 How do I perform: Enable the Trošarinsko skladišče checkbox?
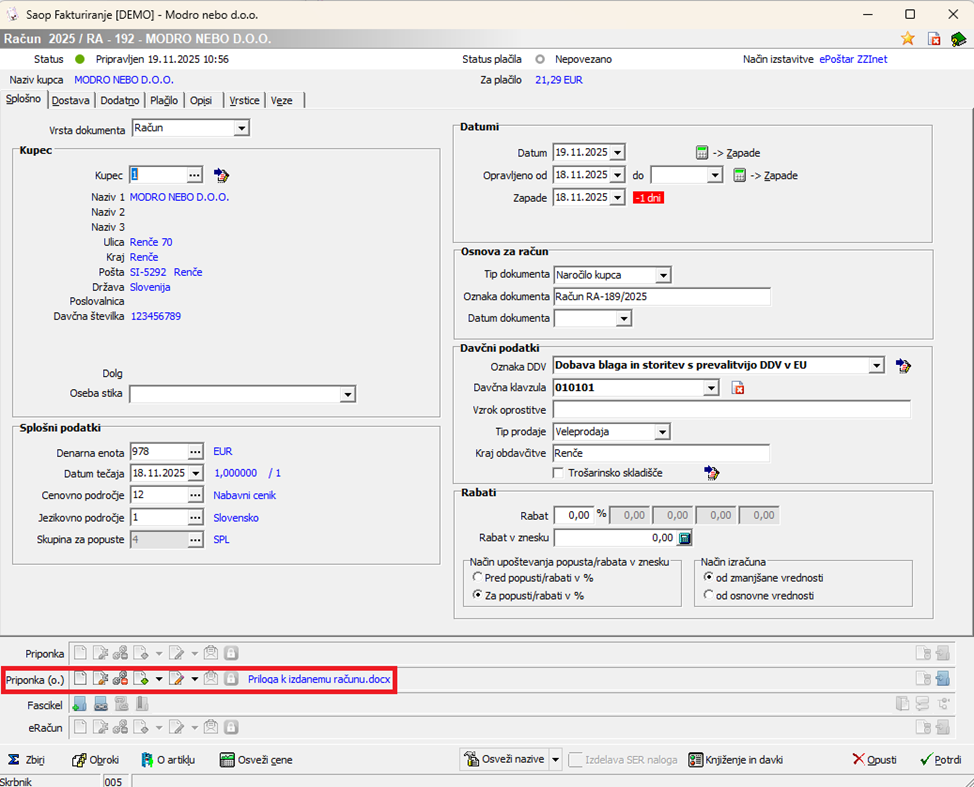pyautogui.click(x=558, y=473)
